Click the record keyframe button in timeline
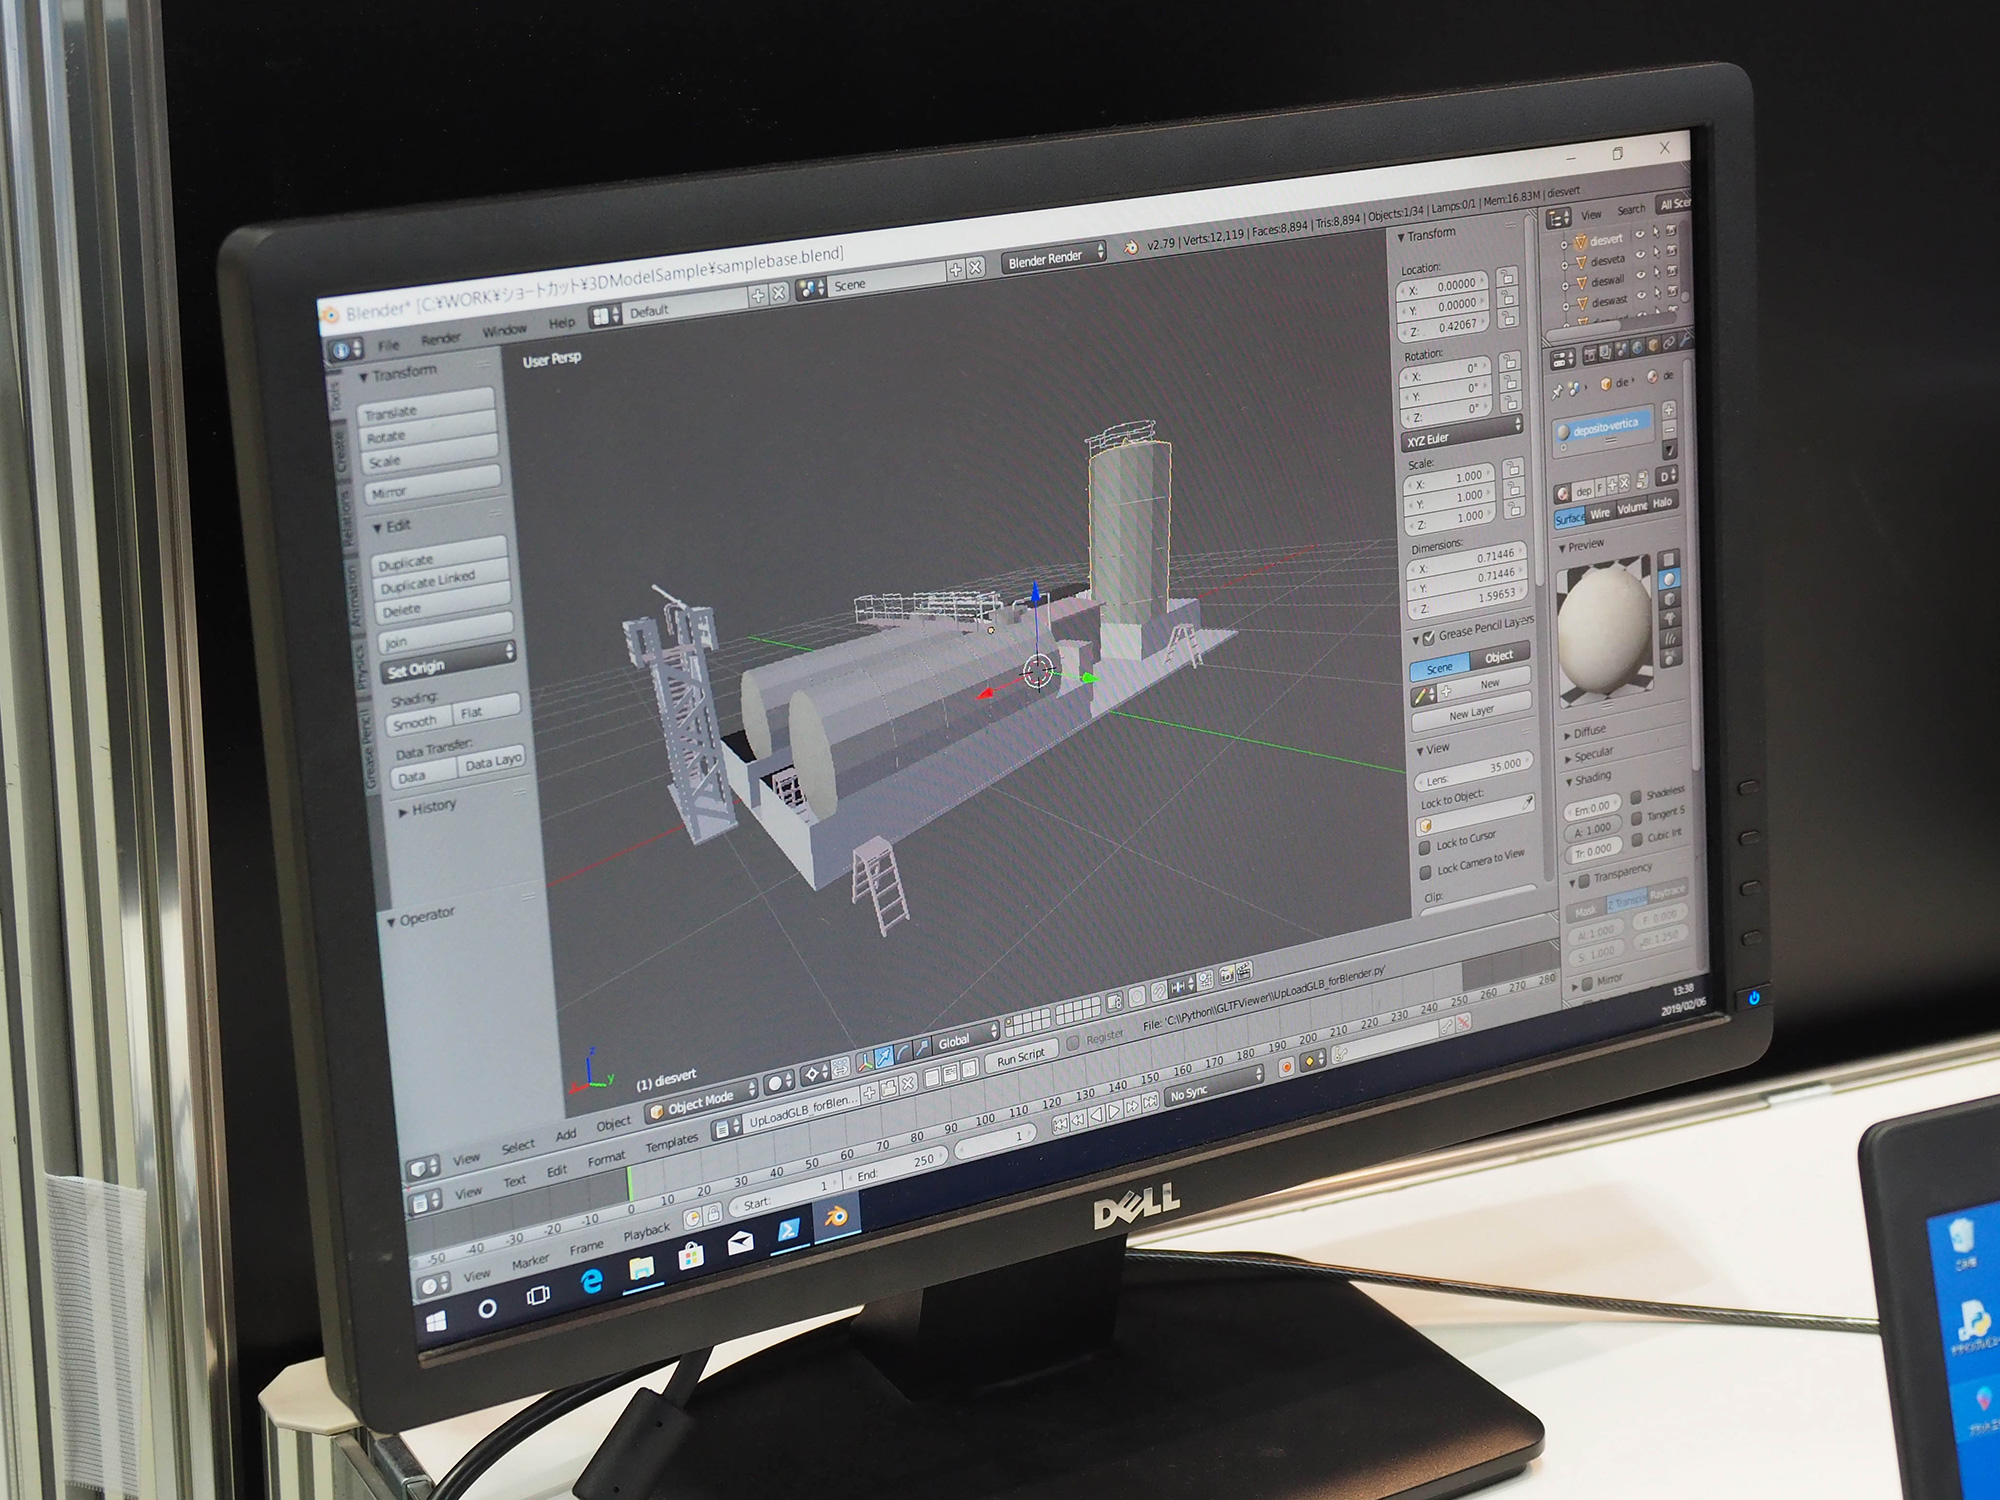 [x=1286, y=1066]
